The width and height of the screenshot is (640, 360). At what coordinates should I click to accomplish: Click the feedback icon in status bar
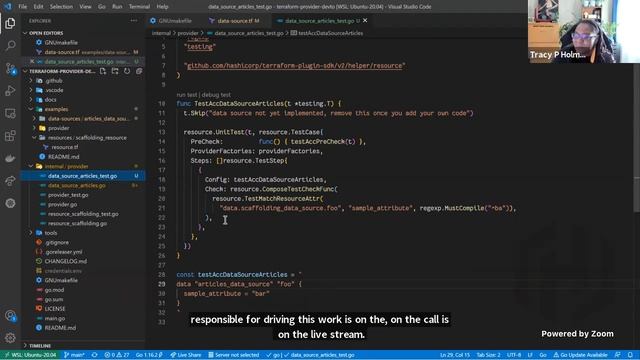(x=618, y=355)
